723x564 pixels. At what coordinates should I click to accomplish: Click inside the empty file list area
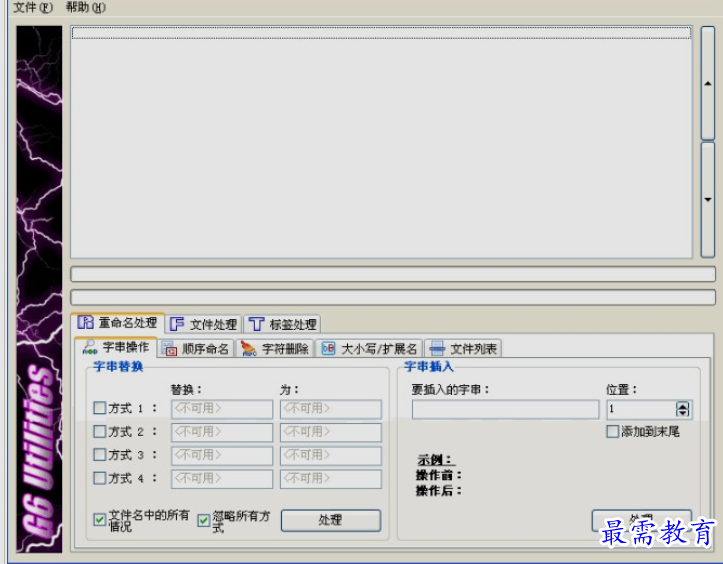pos(381,142)
